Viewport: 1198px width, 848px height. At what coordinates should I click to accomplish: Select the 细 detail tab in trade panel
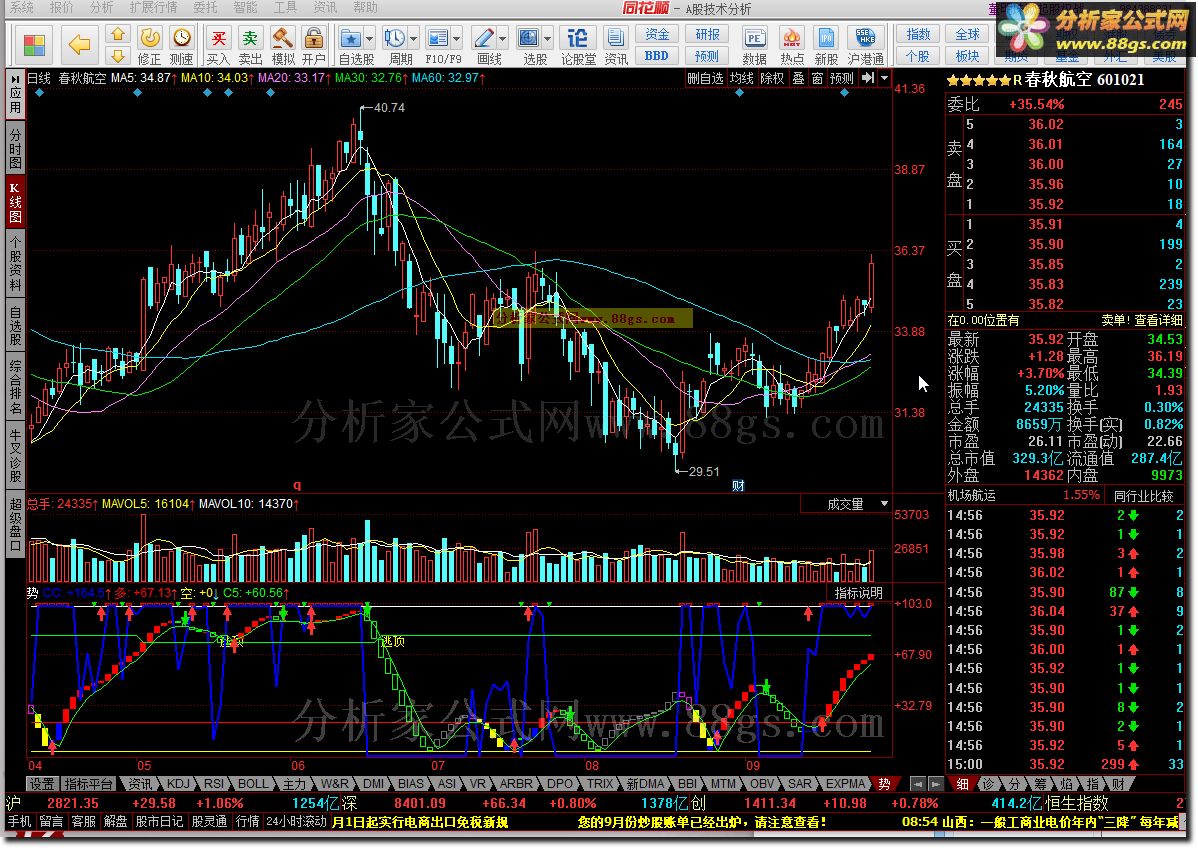click(962, 784)
